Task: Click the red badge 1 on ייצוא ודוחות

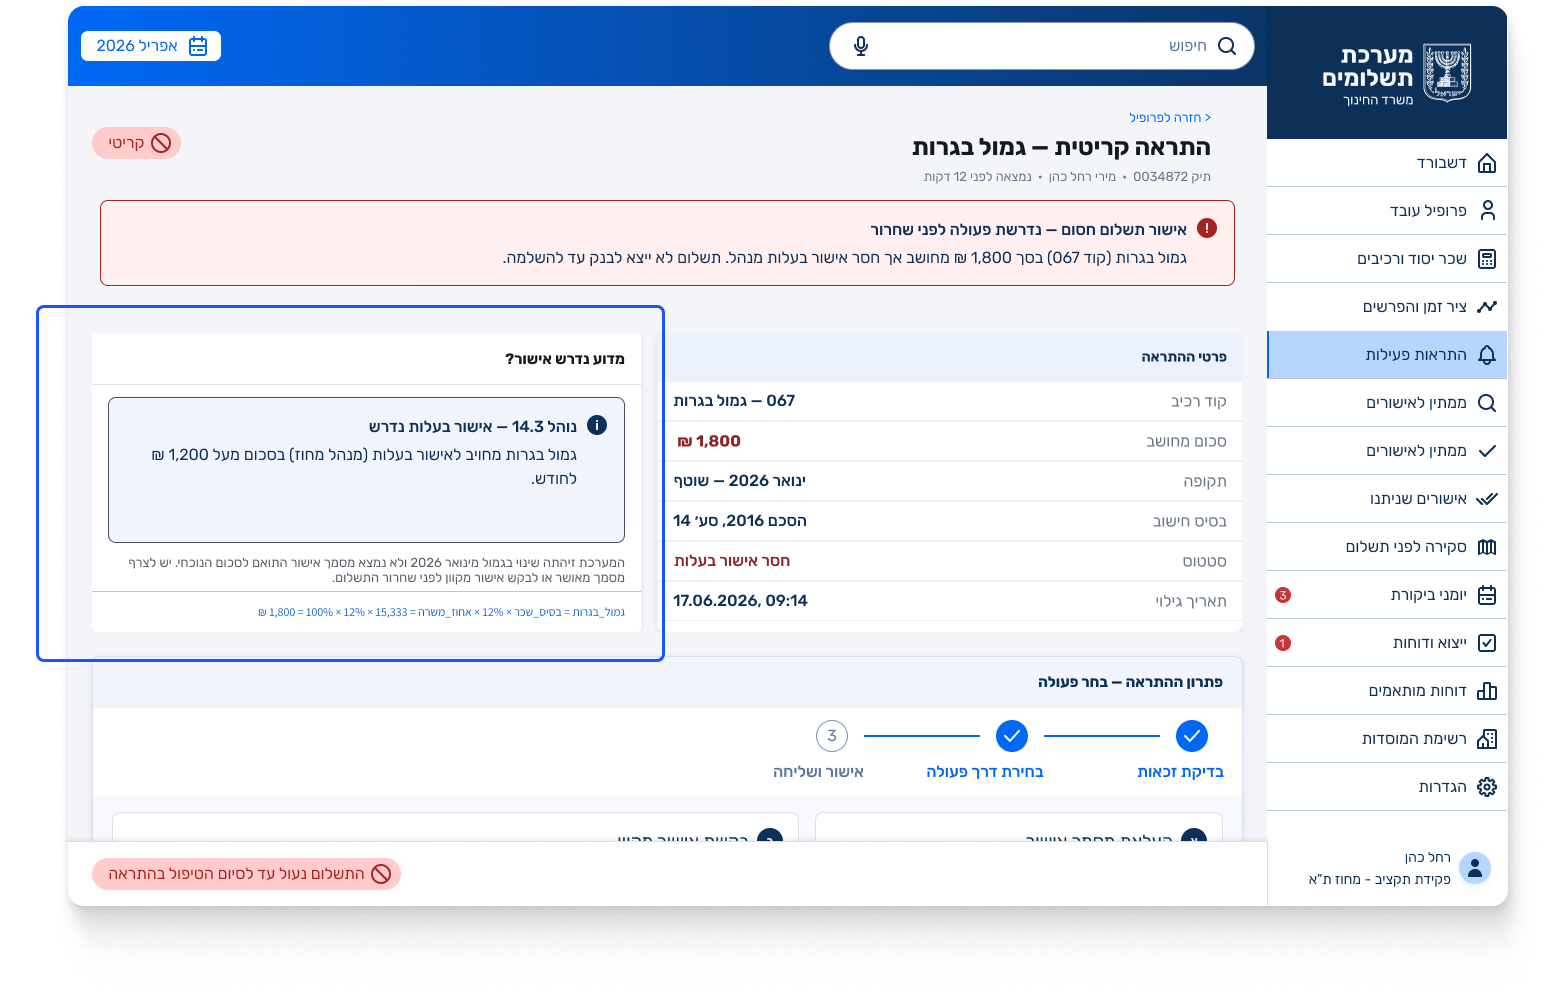Action: click(1283, 643)
